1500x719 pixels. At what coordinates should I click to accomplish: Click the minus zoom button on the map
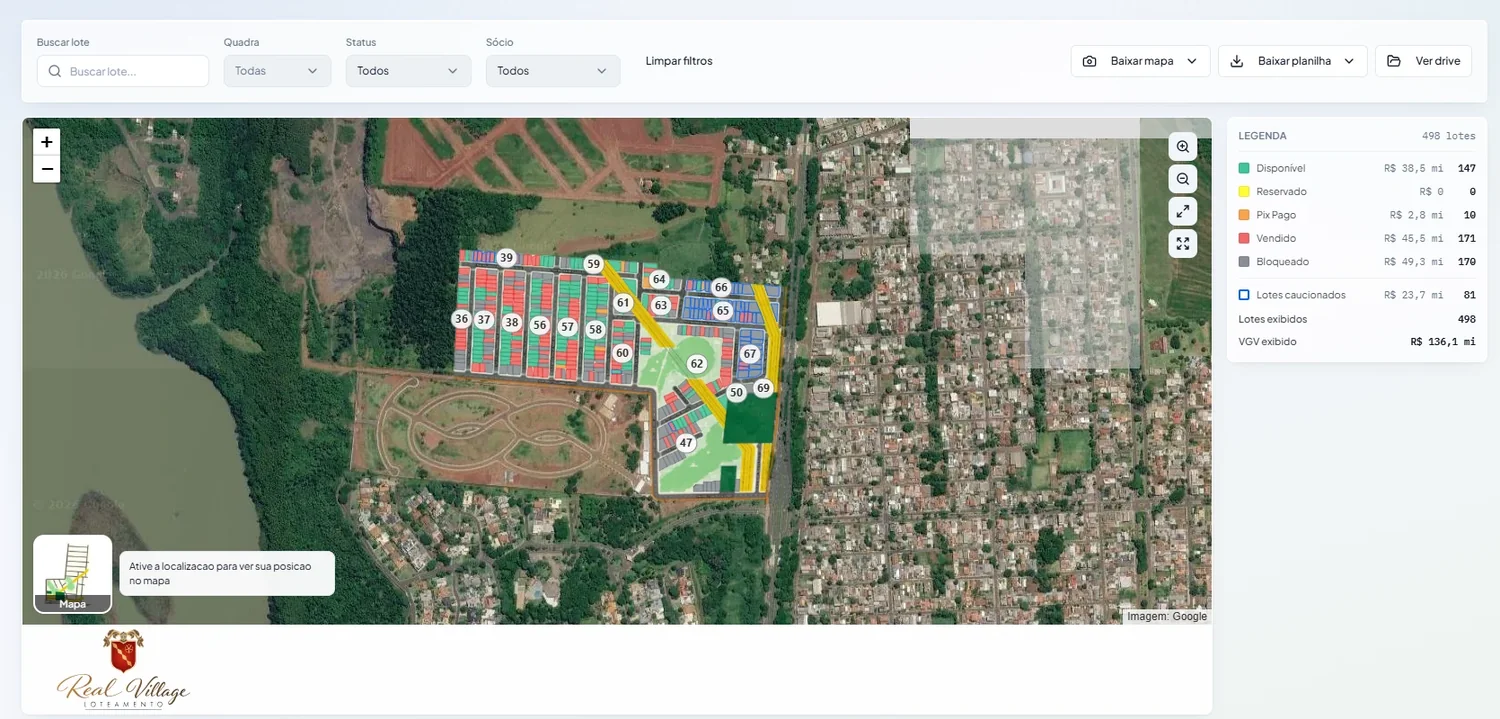click(47, 169)
